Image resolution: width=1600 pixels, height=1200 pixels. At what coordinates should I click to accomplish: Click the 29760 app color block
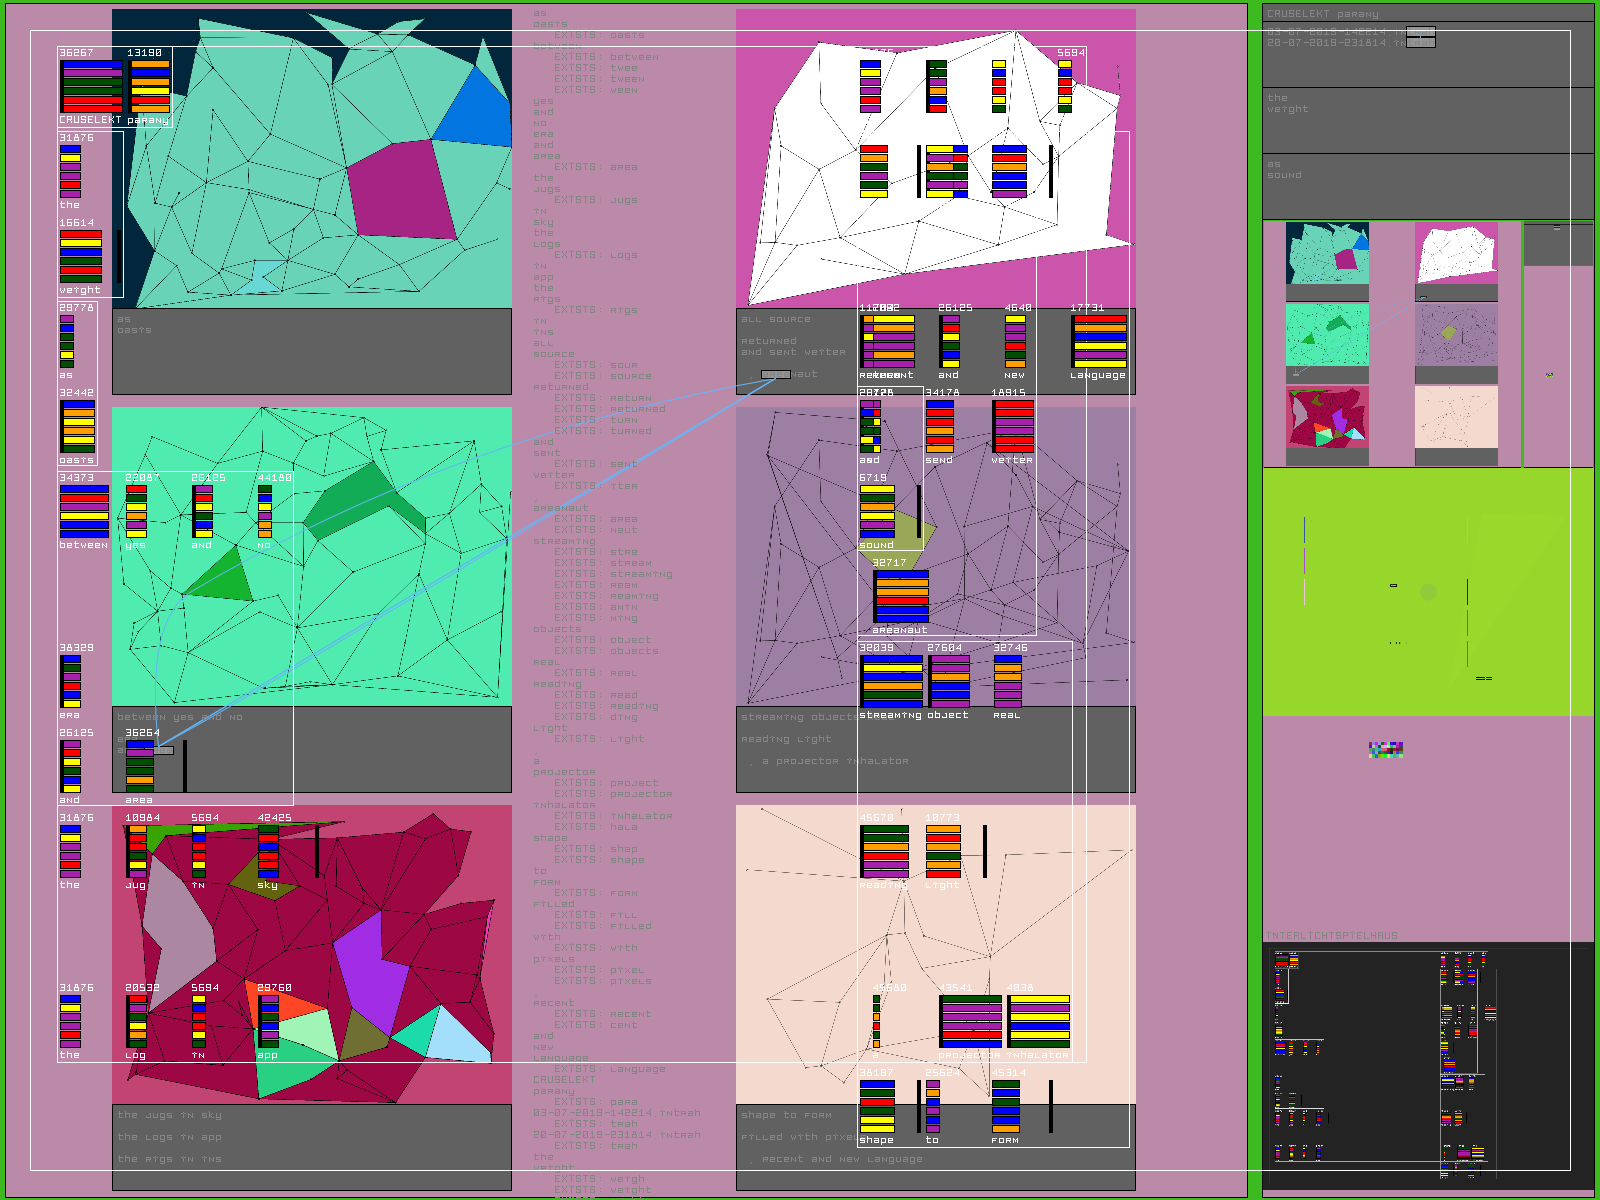[x=269, y=1022]
